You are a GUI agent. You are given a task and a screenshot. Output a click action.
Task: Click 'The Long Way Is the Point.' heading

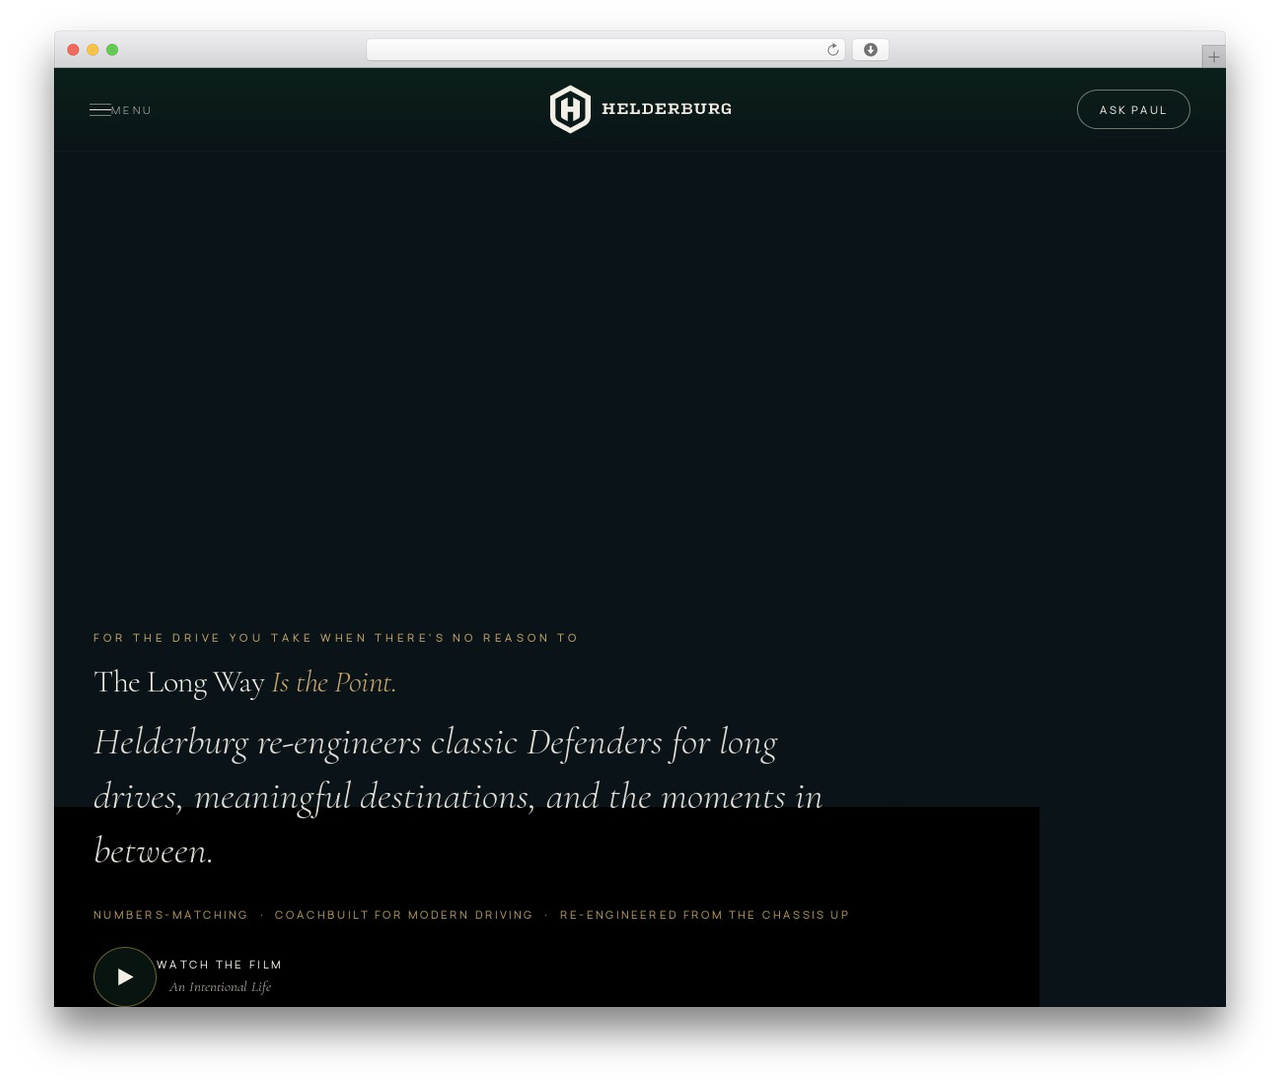click(x=245, y=683)
